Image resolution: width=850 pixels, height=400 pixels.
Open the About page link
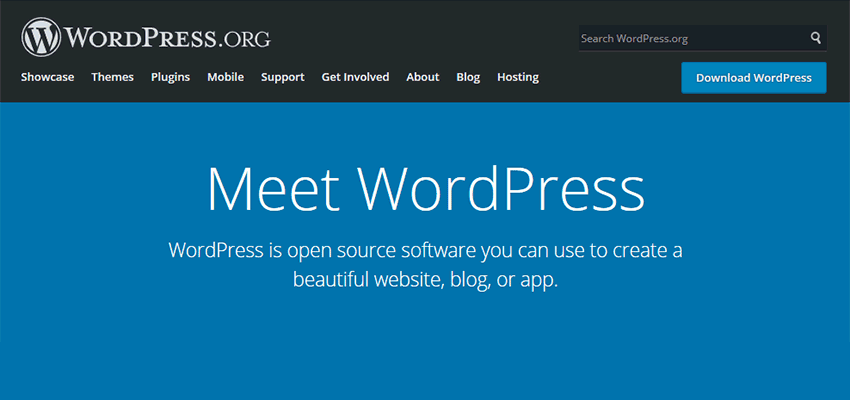coord(423,77)
